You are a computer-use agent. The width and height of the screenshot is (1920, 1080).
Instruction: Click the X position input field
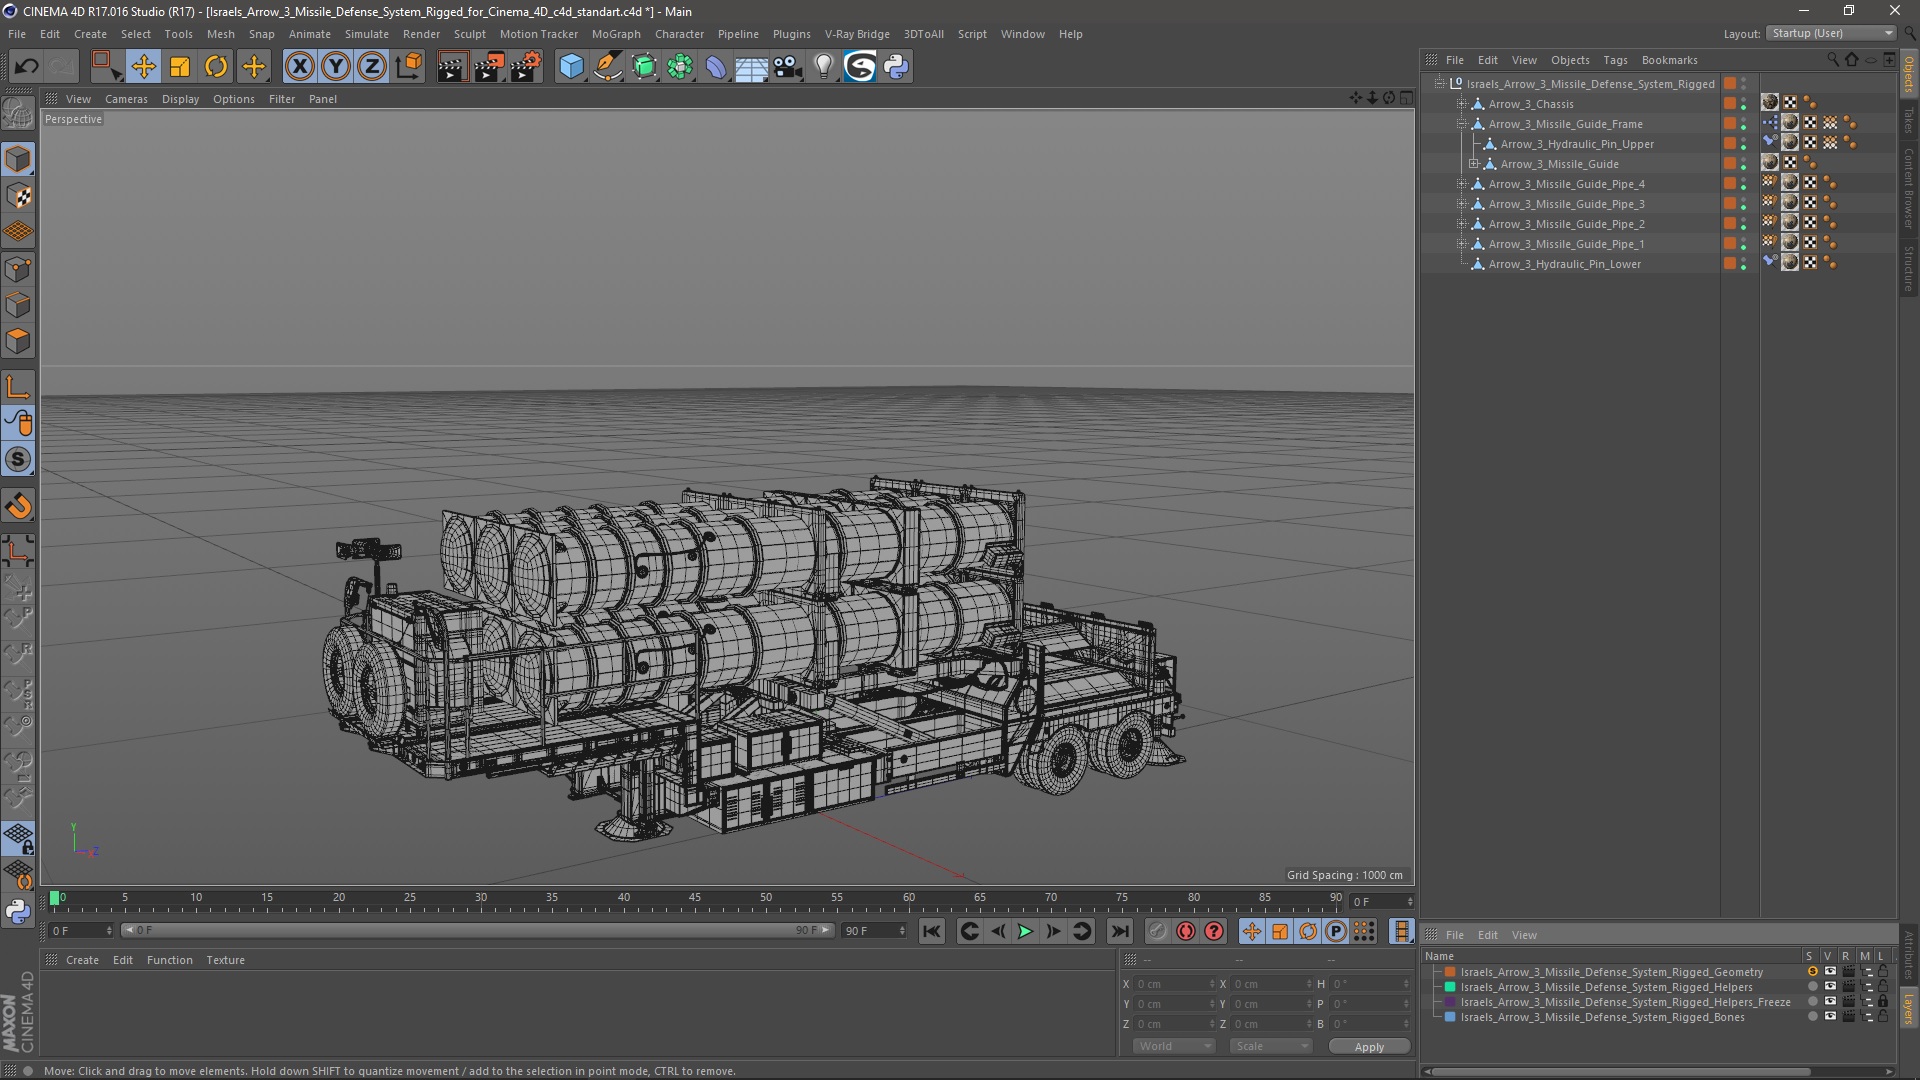(x=1173, y=984)
